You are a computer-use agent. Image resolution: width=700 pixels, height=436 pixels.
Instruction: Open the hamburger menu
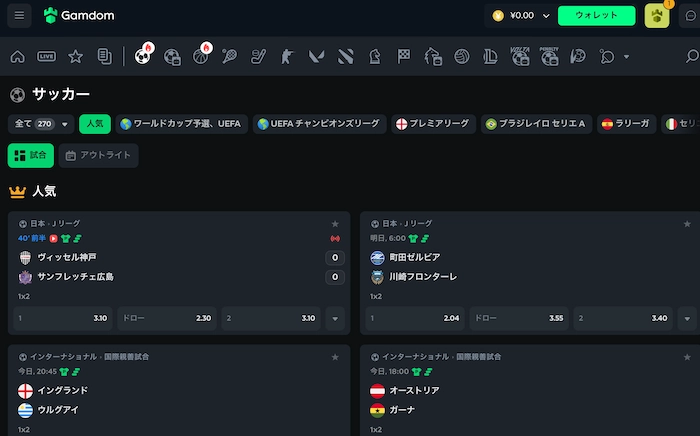19,16
